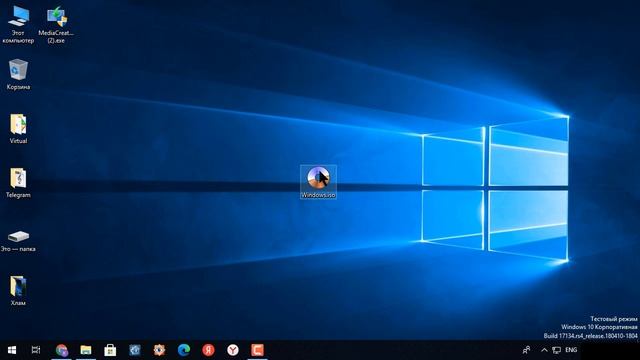Open the Windows Start menu
This screenshot has width=640, height=360.
(x=12, y=350)
